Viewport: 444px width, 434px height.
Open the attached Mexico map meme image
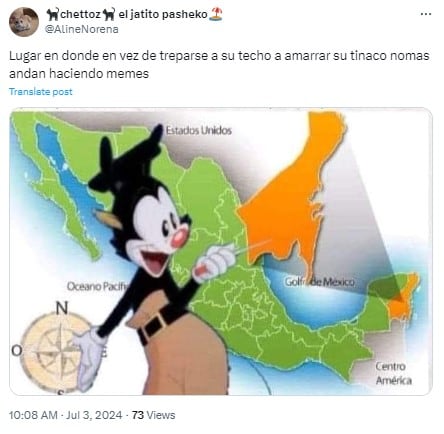pyautogui.click(x=221, y=251)
